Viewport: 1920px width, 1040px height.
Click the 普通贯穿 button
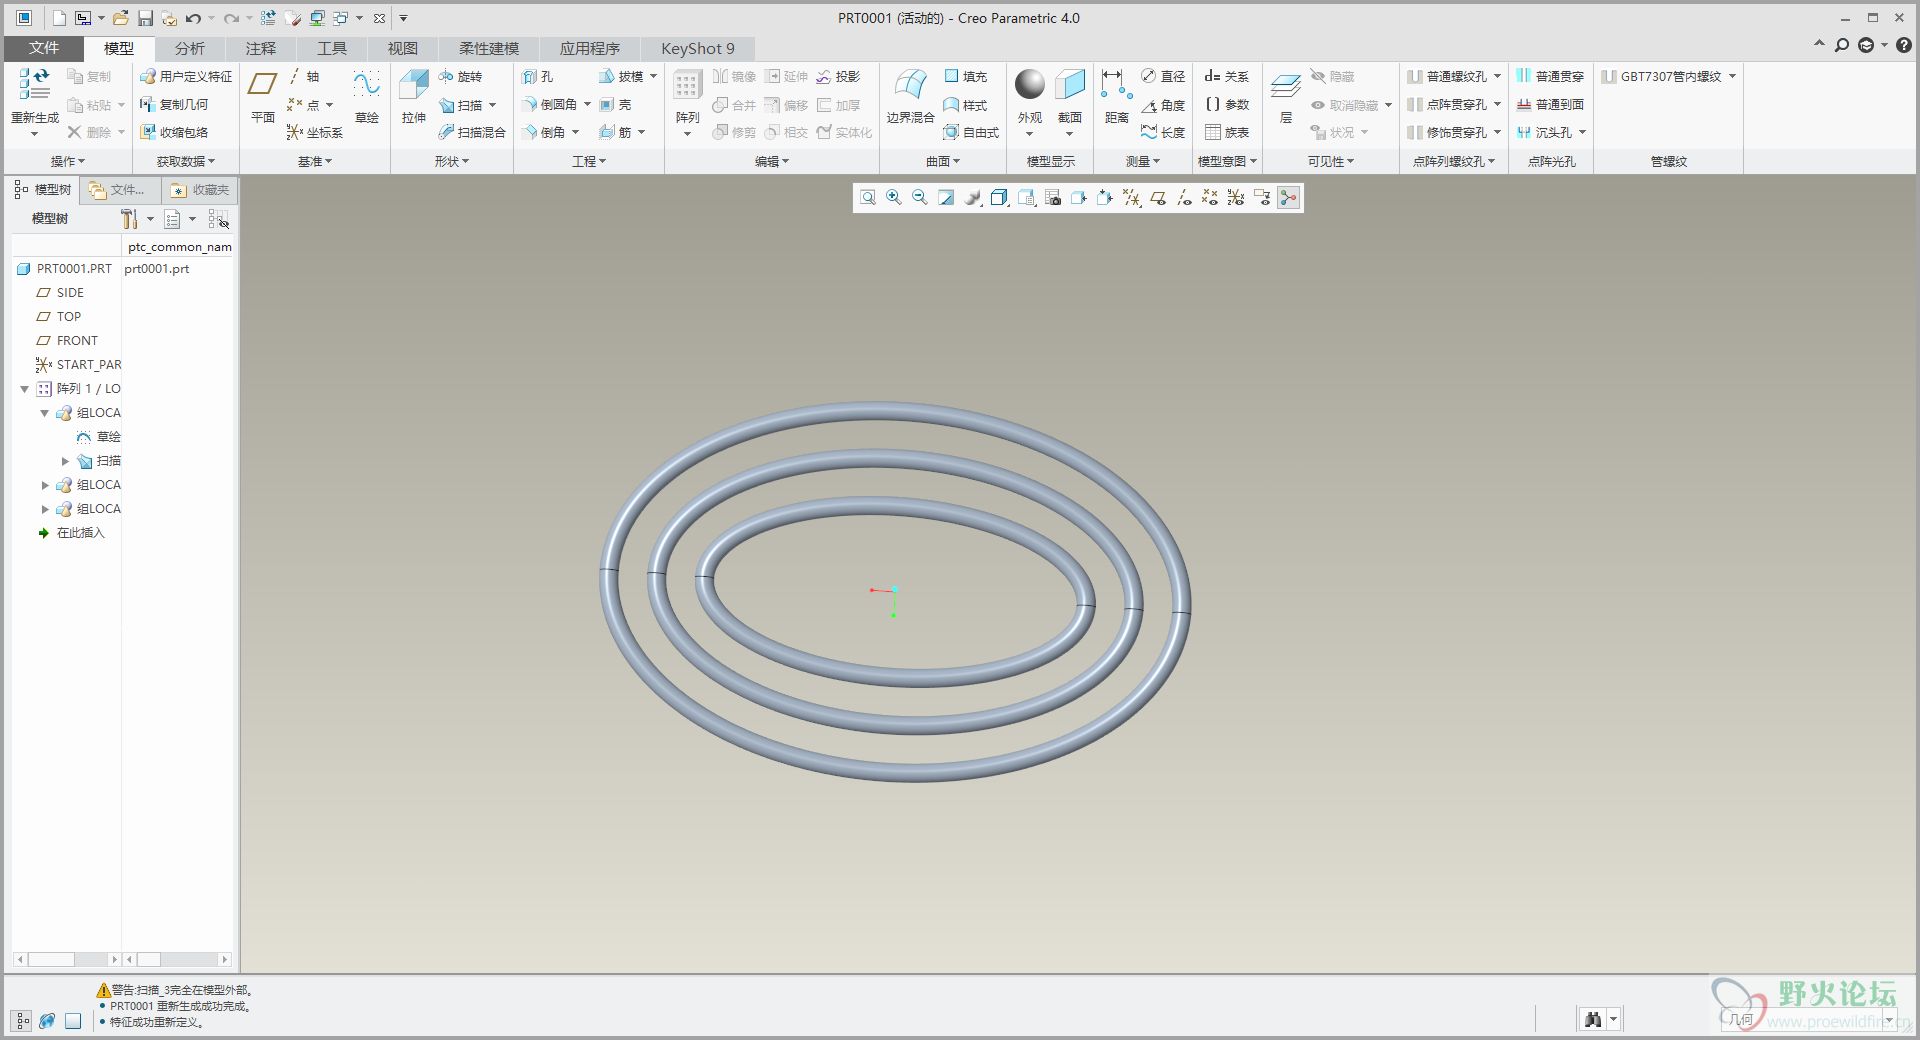coord(1550,76)
